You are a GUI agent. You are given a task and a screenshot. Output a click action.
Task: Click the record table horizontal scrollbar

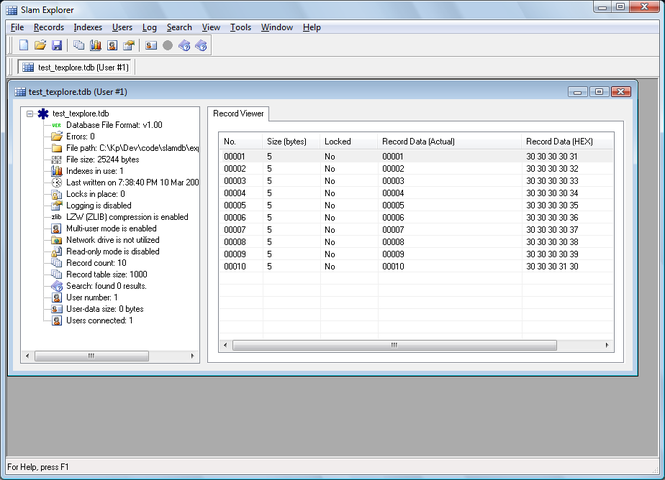[392, 345]
